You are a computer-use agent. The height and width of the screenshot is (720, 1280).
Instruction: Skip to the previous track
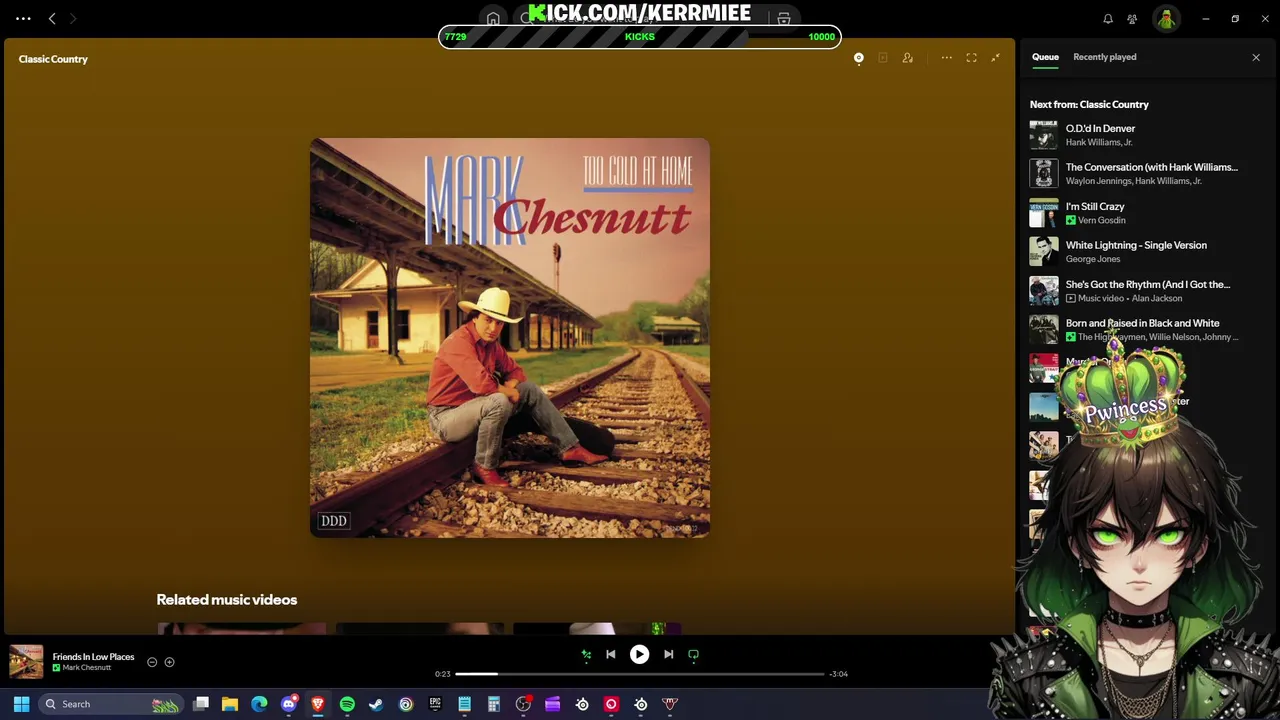pos(611,655)
